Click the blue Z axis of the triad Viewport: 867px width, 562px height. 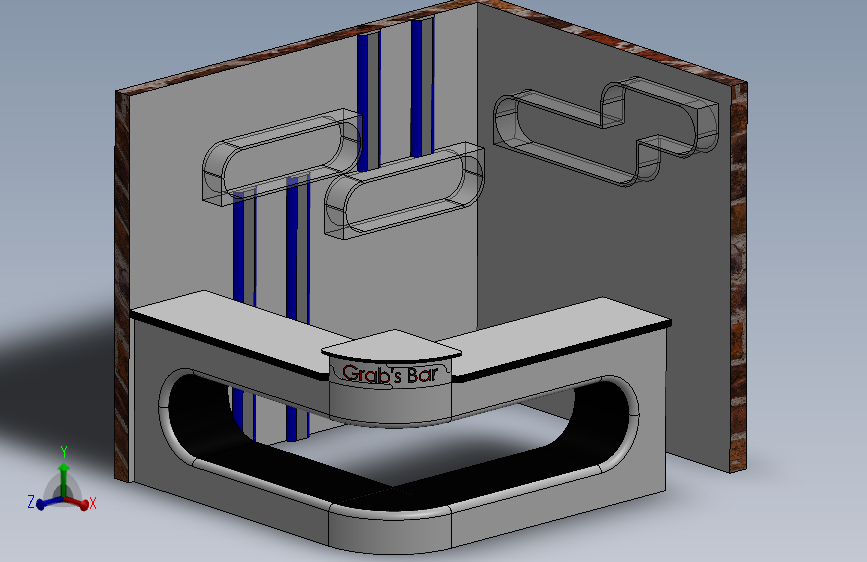click(50, 502)
